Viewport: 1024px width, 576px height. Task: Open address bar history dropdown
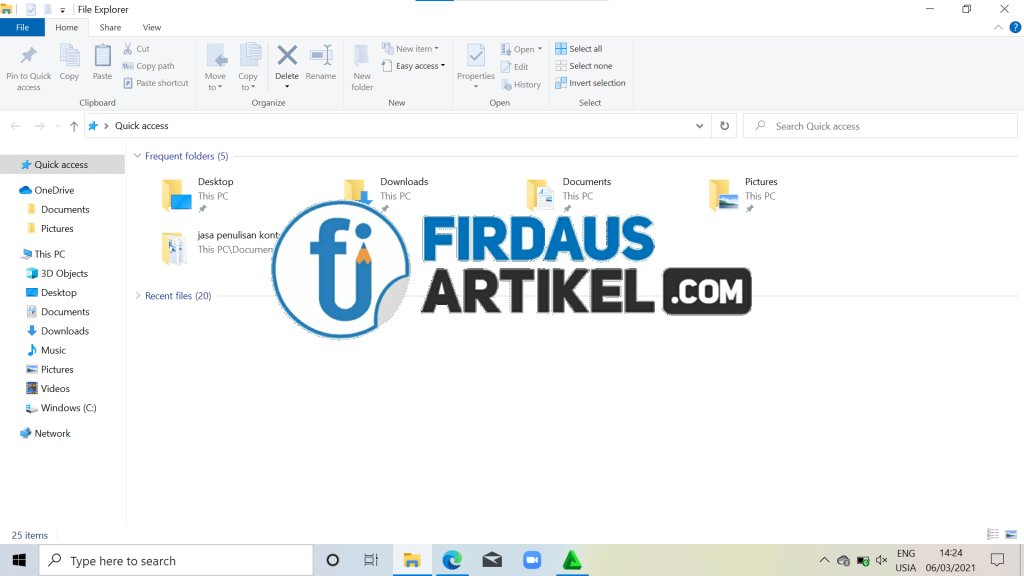pos(699,126)
